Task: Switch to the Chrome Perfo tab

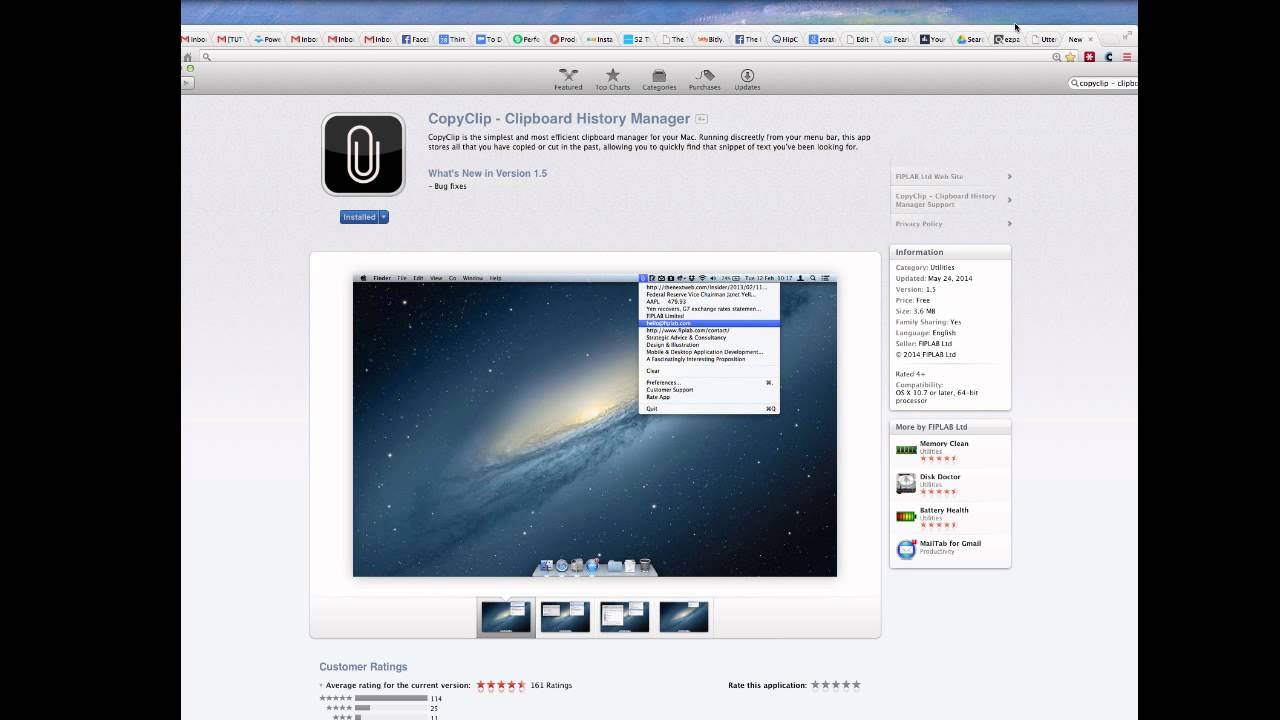Action: [x=527, y=39]
